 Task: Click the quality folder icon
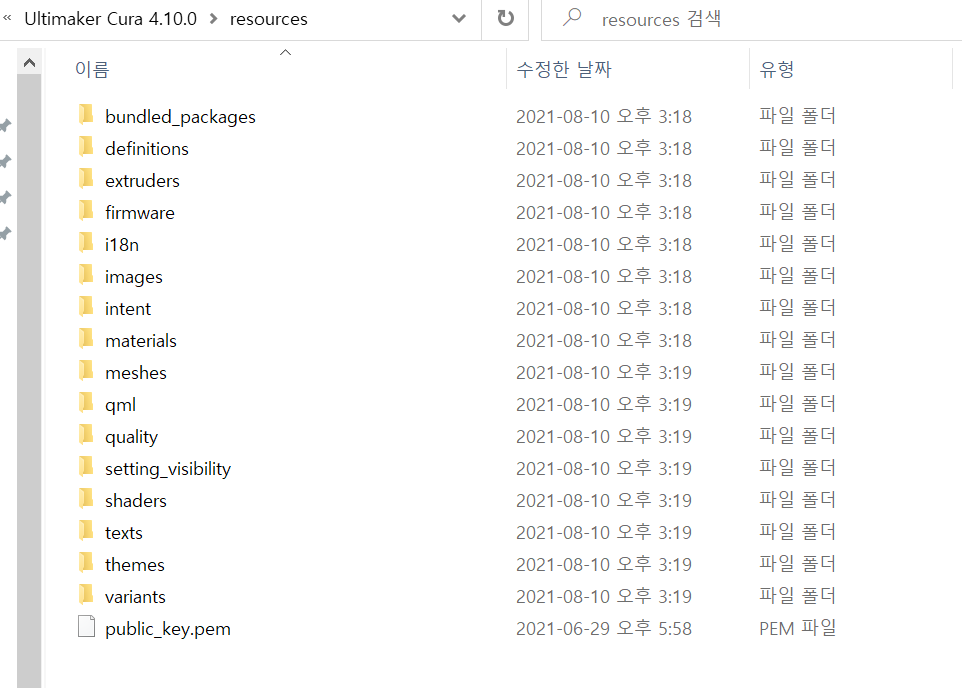[87, 435]
